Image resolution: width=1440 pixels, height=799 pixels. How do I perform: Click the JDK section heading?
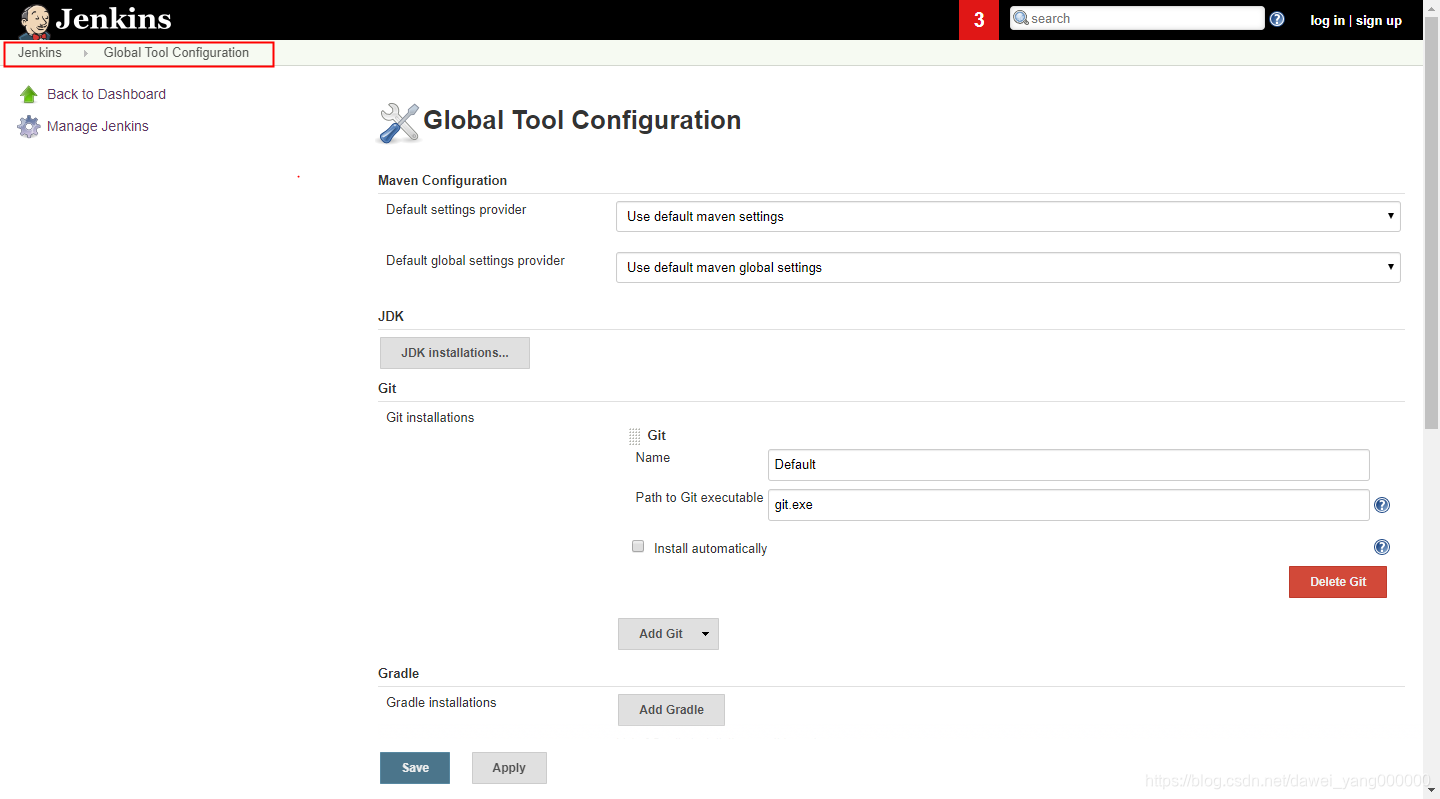(391, 316)
